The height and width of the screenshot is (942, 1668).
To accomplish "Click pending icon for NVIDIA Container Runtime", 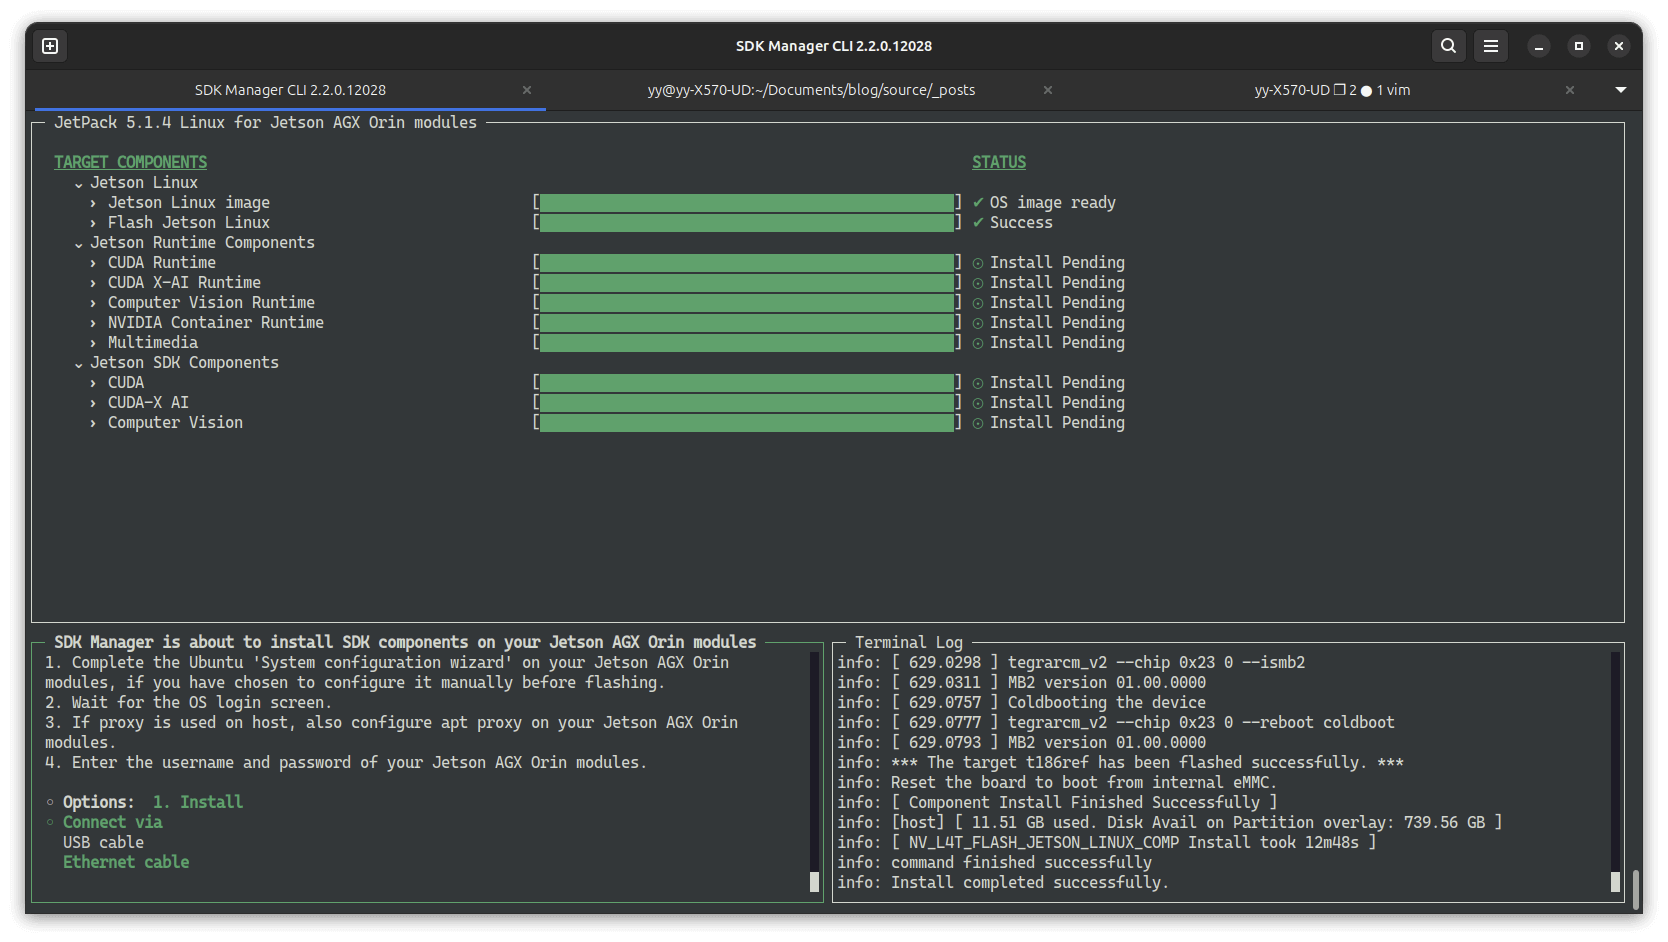I will (x=978, y=323).
